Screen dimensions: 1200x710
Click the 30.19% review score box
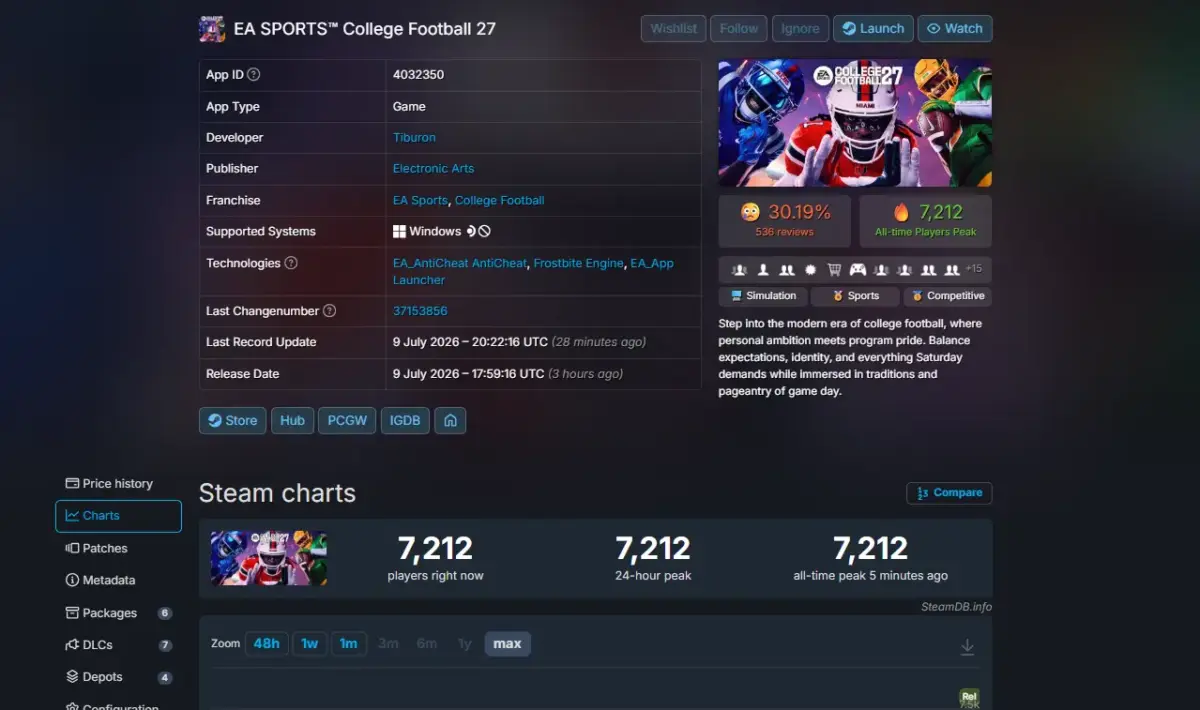(785, 221)
